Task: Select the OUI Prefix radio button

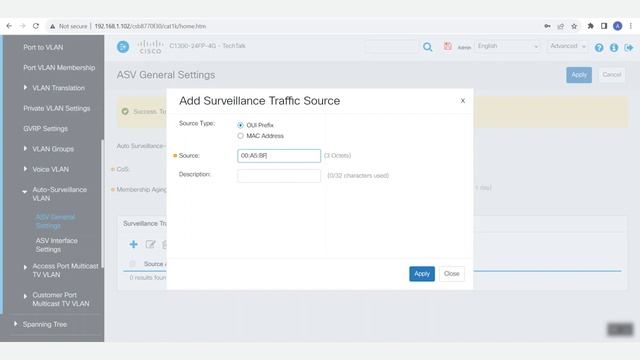Action: point(240,125)
